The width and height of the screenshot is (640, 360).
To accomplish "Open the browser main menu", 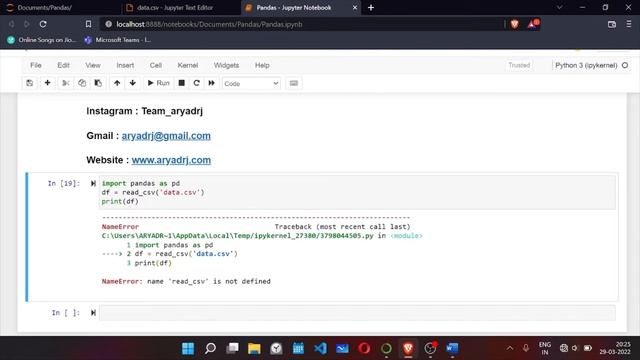I will 629,24.
